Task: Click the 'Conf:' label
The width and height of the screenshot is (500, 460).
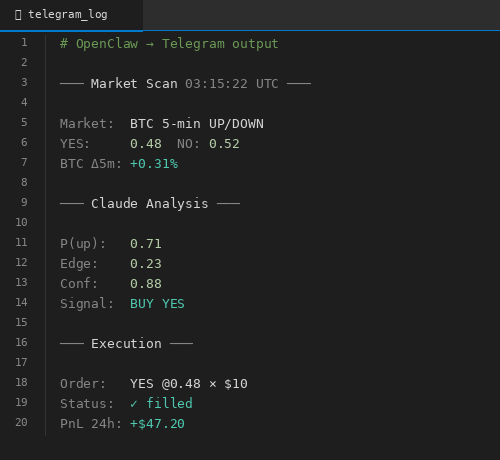Action: click(x=79, y=284)
